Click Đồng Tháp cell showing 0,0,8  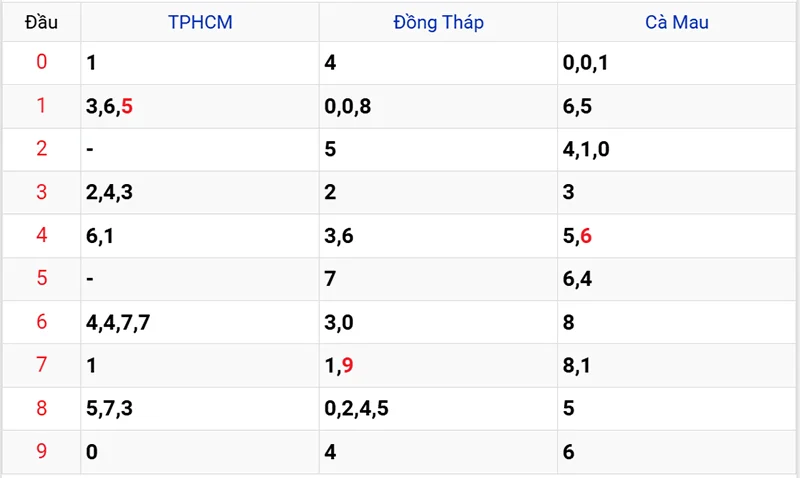pyautogui.click(x=348, y=106)
